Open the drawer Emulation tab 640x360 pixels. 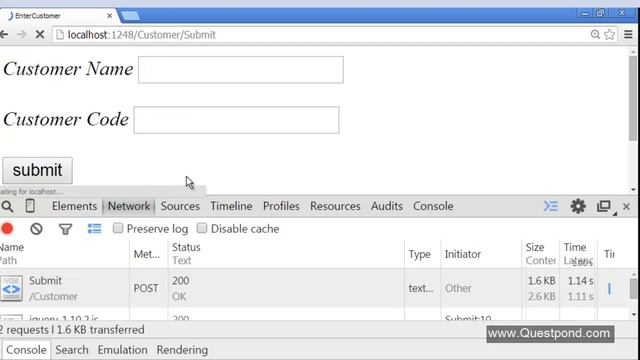[x=122, y=350]
